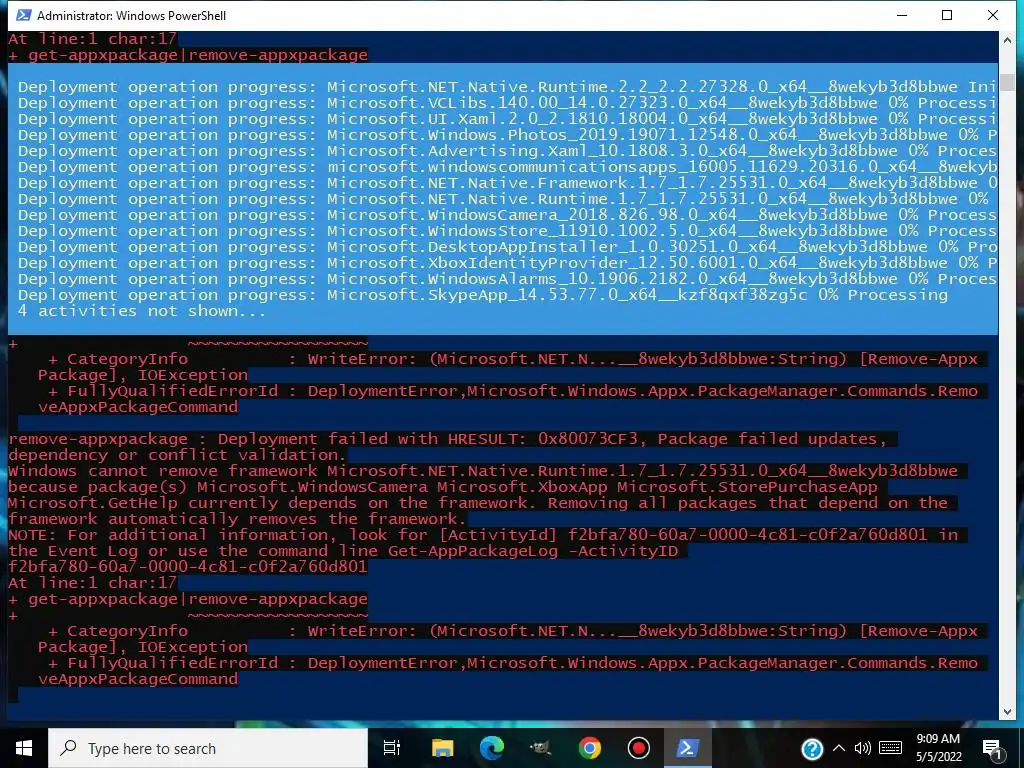Click the console vertical scrollbar thumb
Screen dimensions: 1024x768
(x=1007, y=82)
